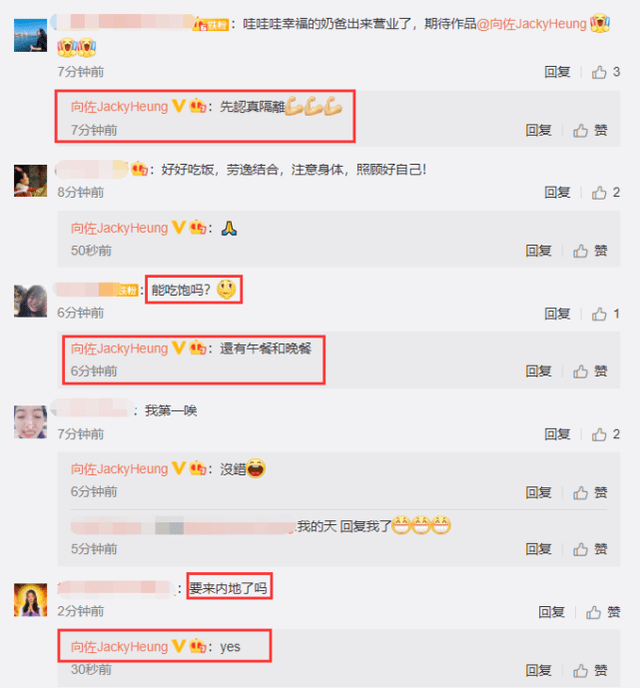The height and width of the screenshot is (688, 640).
Task: Reply to the comment 要来内地了吗
Action: (551, 612)
